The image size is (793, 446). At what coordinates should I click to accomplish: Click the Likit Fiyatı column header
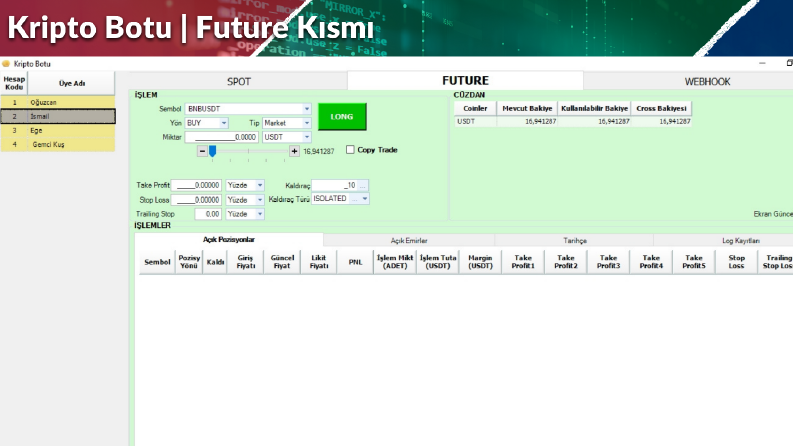pyautogui.click(x=319, y=262)
